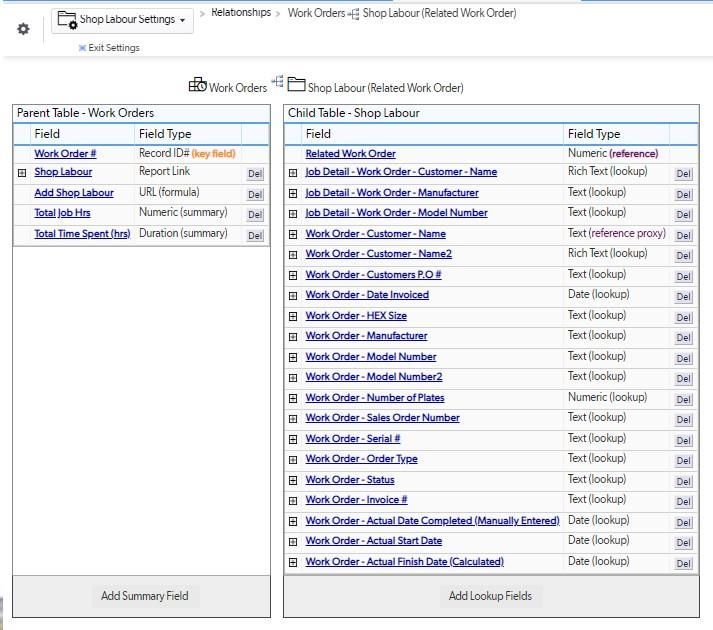713x630 pixels.
Task: Expand Job Detail - Work Order - Model Number row
Action: click(x=293, y=214)
